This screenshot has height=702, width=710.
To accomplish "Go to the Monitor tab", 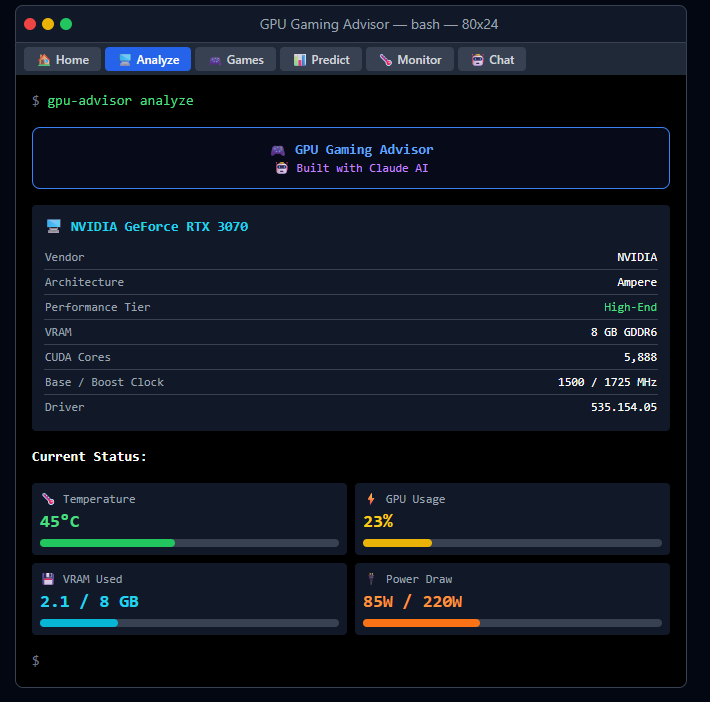I will [x=410, y=59].
